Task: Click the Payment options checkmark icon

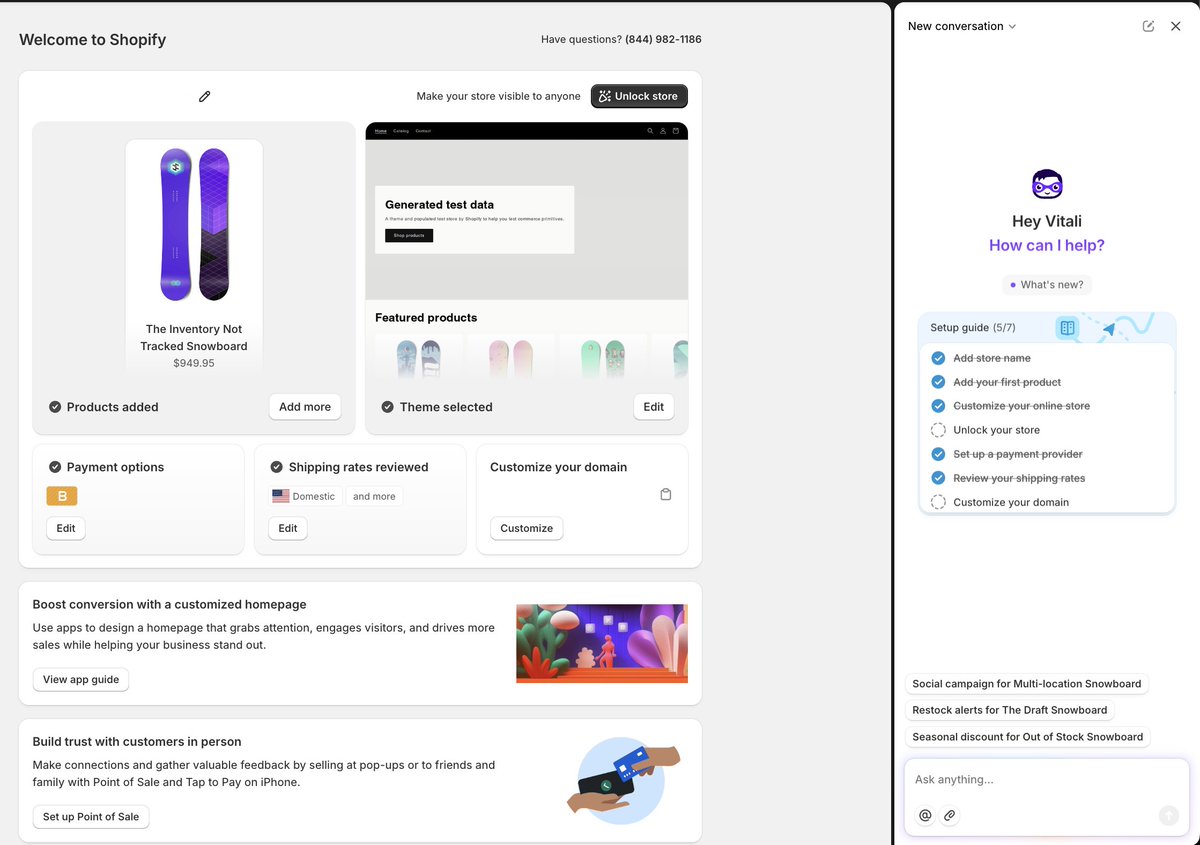Action: (x=54, y=467)
